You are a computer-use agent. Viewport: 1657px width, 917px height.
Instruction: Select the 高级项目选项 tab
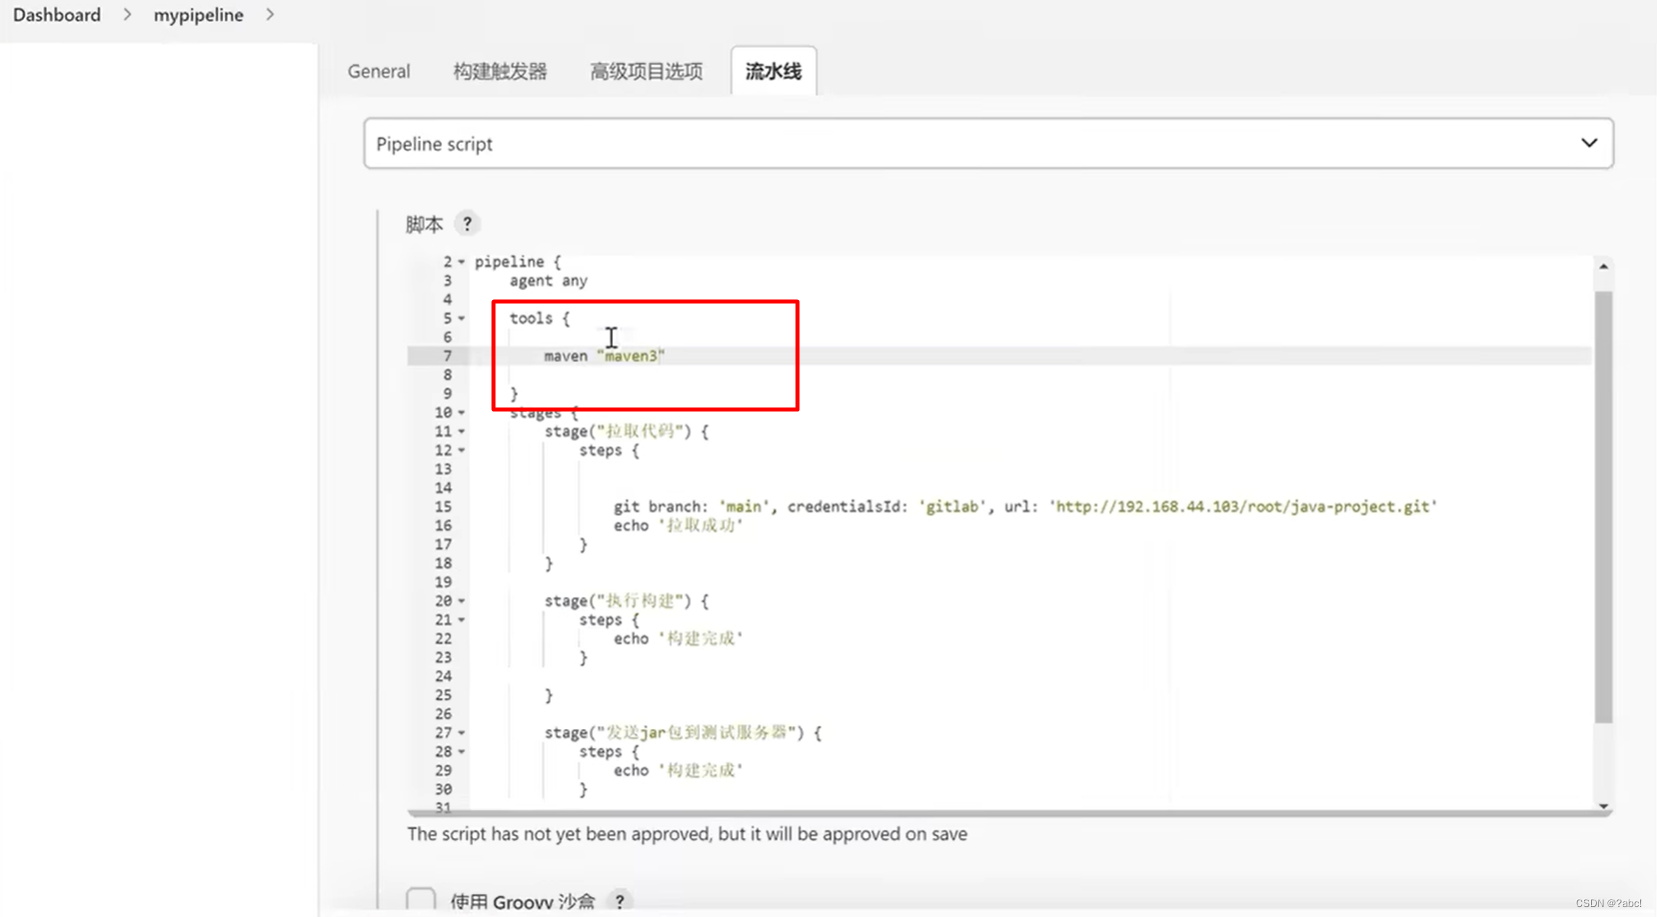645,71
